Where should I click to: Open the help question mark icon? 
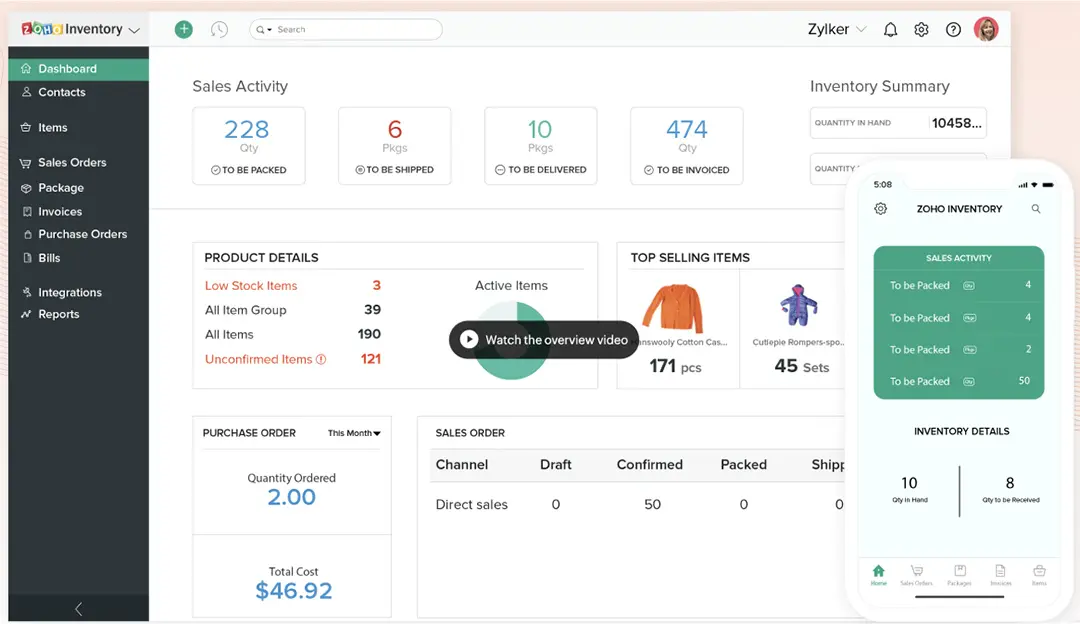[x=953, y=30]
